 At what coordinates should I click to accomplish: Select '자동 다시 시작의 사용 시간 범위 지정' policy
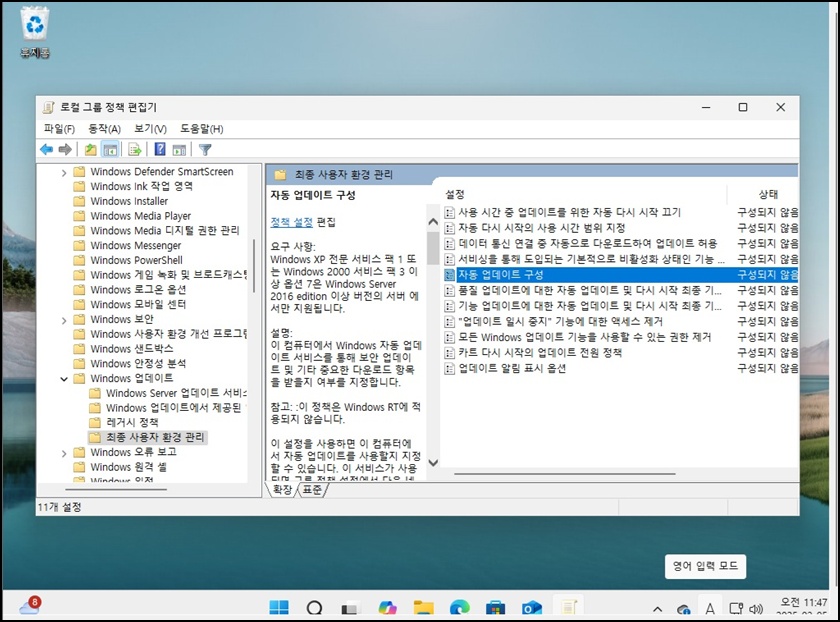pos(541,228)
